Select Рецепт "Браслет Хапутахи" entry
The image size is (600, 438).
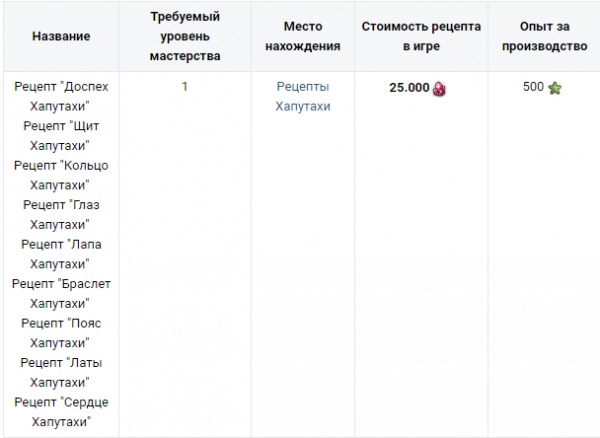point(61,293)
